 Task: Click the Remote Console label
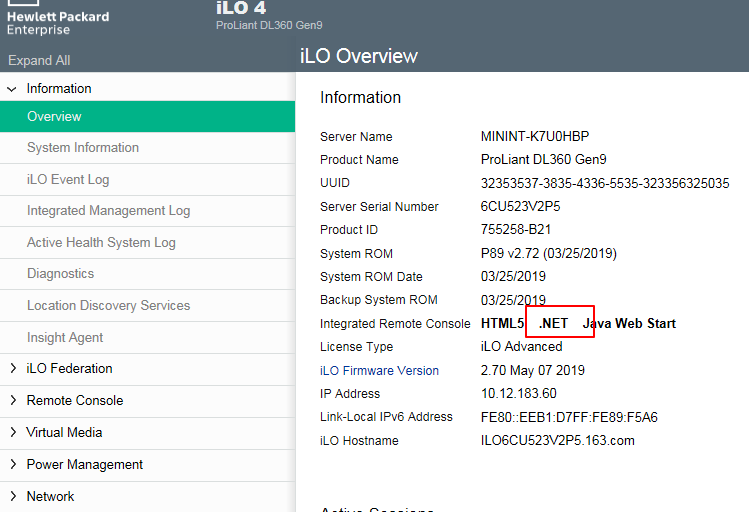[75, 400]
